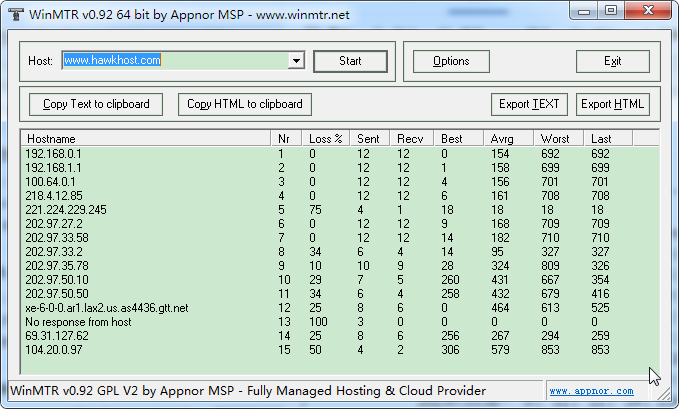Click Copy HTML to clipboard
Image resolution: width=679 pixels, height=409 pixels.
click(245, 104)
